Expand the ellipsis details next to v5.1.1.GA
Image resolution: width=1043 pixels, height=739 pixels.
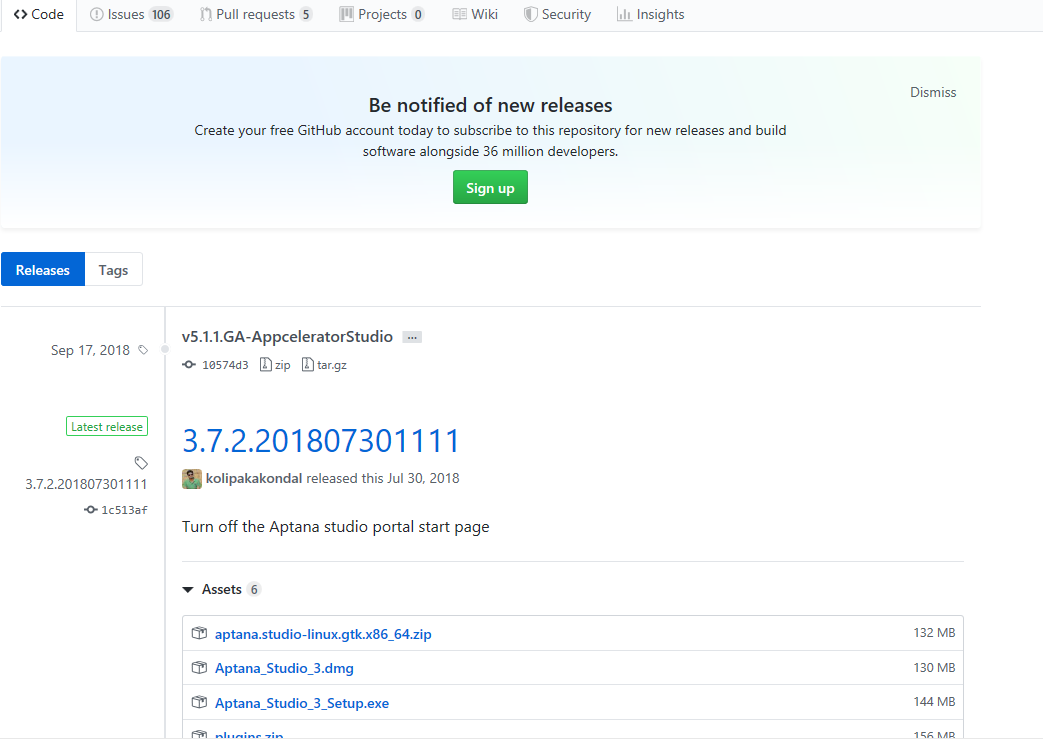412,337
